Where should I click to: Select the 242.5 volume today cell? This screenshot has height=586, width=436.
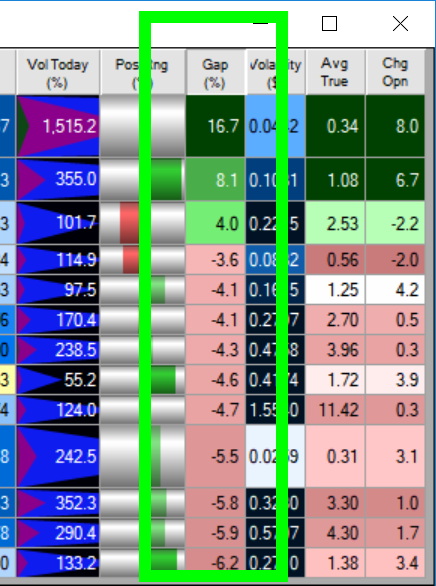pos(58,456)
